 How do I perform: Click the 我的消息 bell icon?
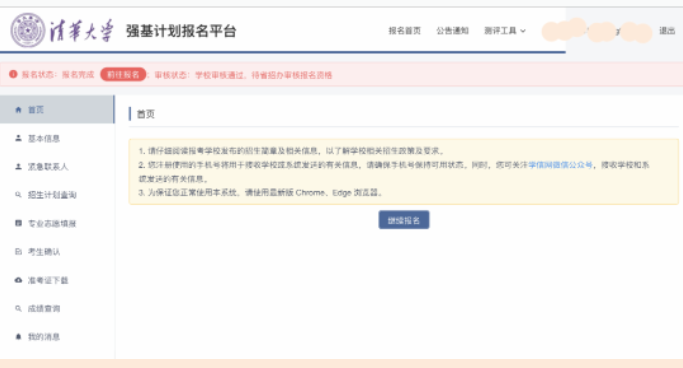18,337
